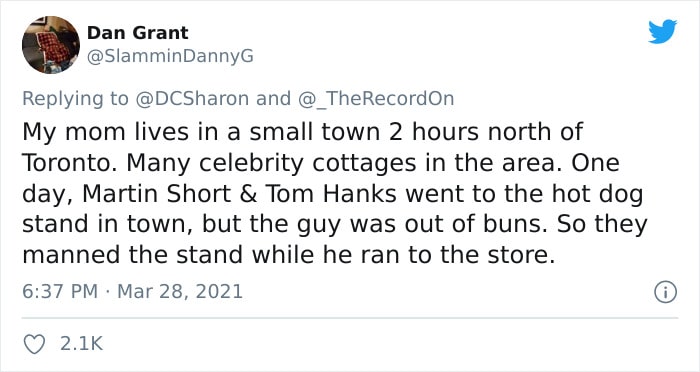This screenshot has width=700, height=372.
Task: Click the name Martin Short in tweet
Action: (x=157, y=194)
